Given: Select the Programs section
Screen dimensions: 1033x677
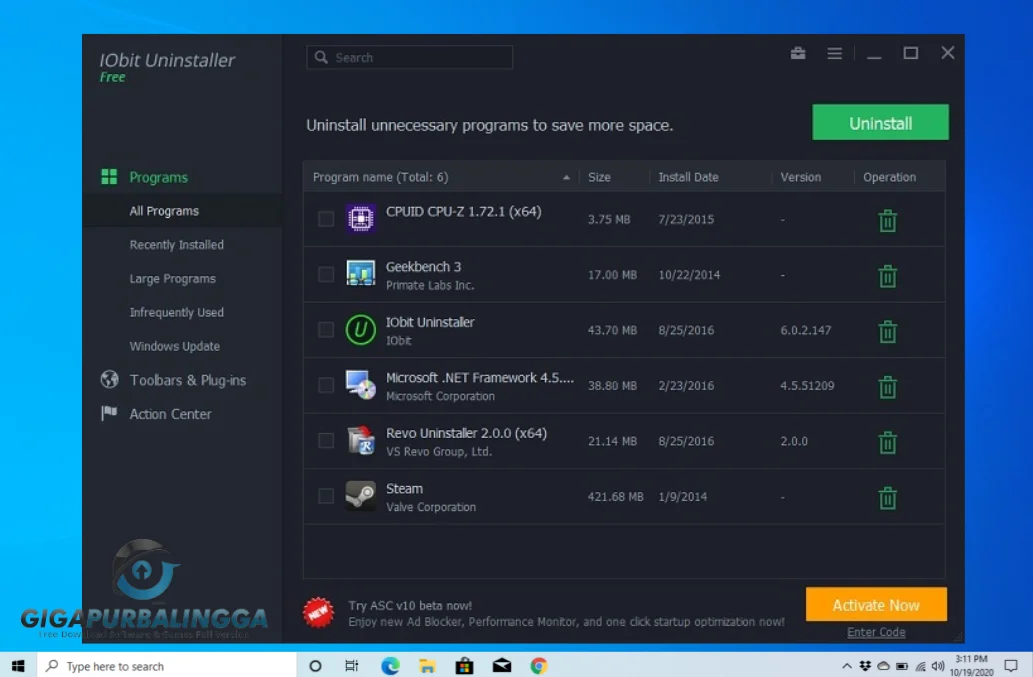Looking at the screenshot, I should pos(158,177).
